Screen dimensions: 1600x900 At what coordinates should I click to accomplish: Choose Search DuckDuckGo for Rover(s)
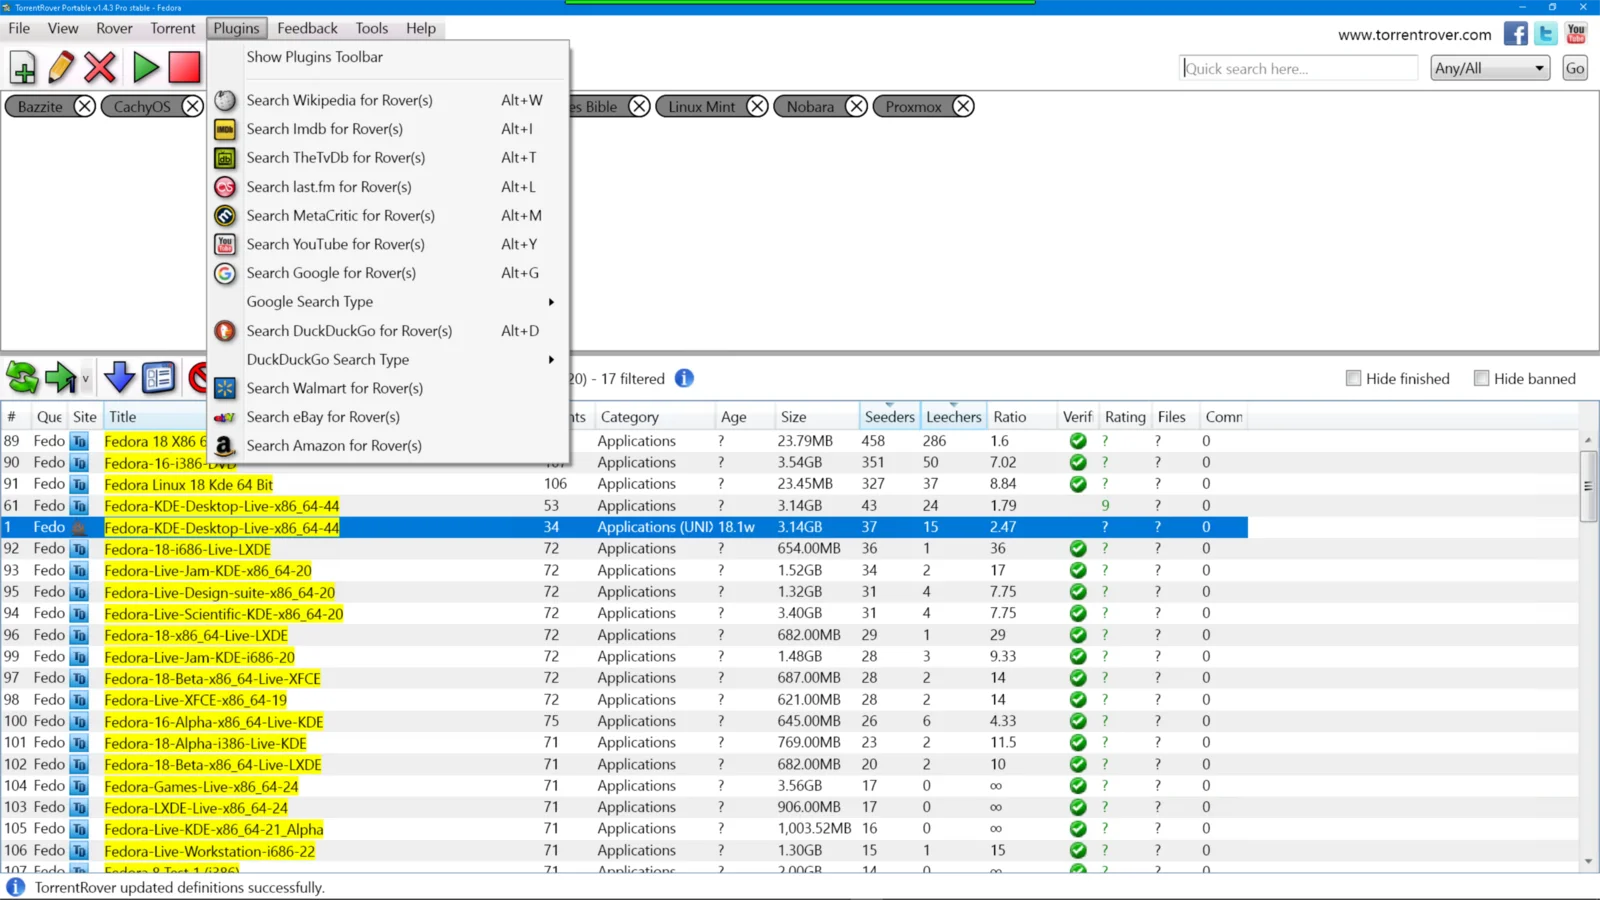388,331
